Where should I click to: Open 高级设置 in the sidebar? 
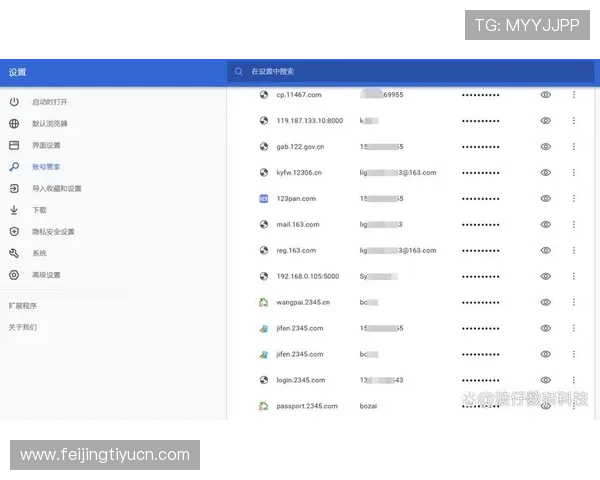coord(46,275)
